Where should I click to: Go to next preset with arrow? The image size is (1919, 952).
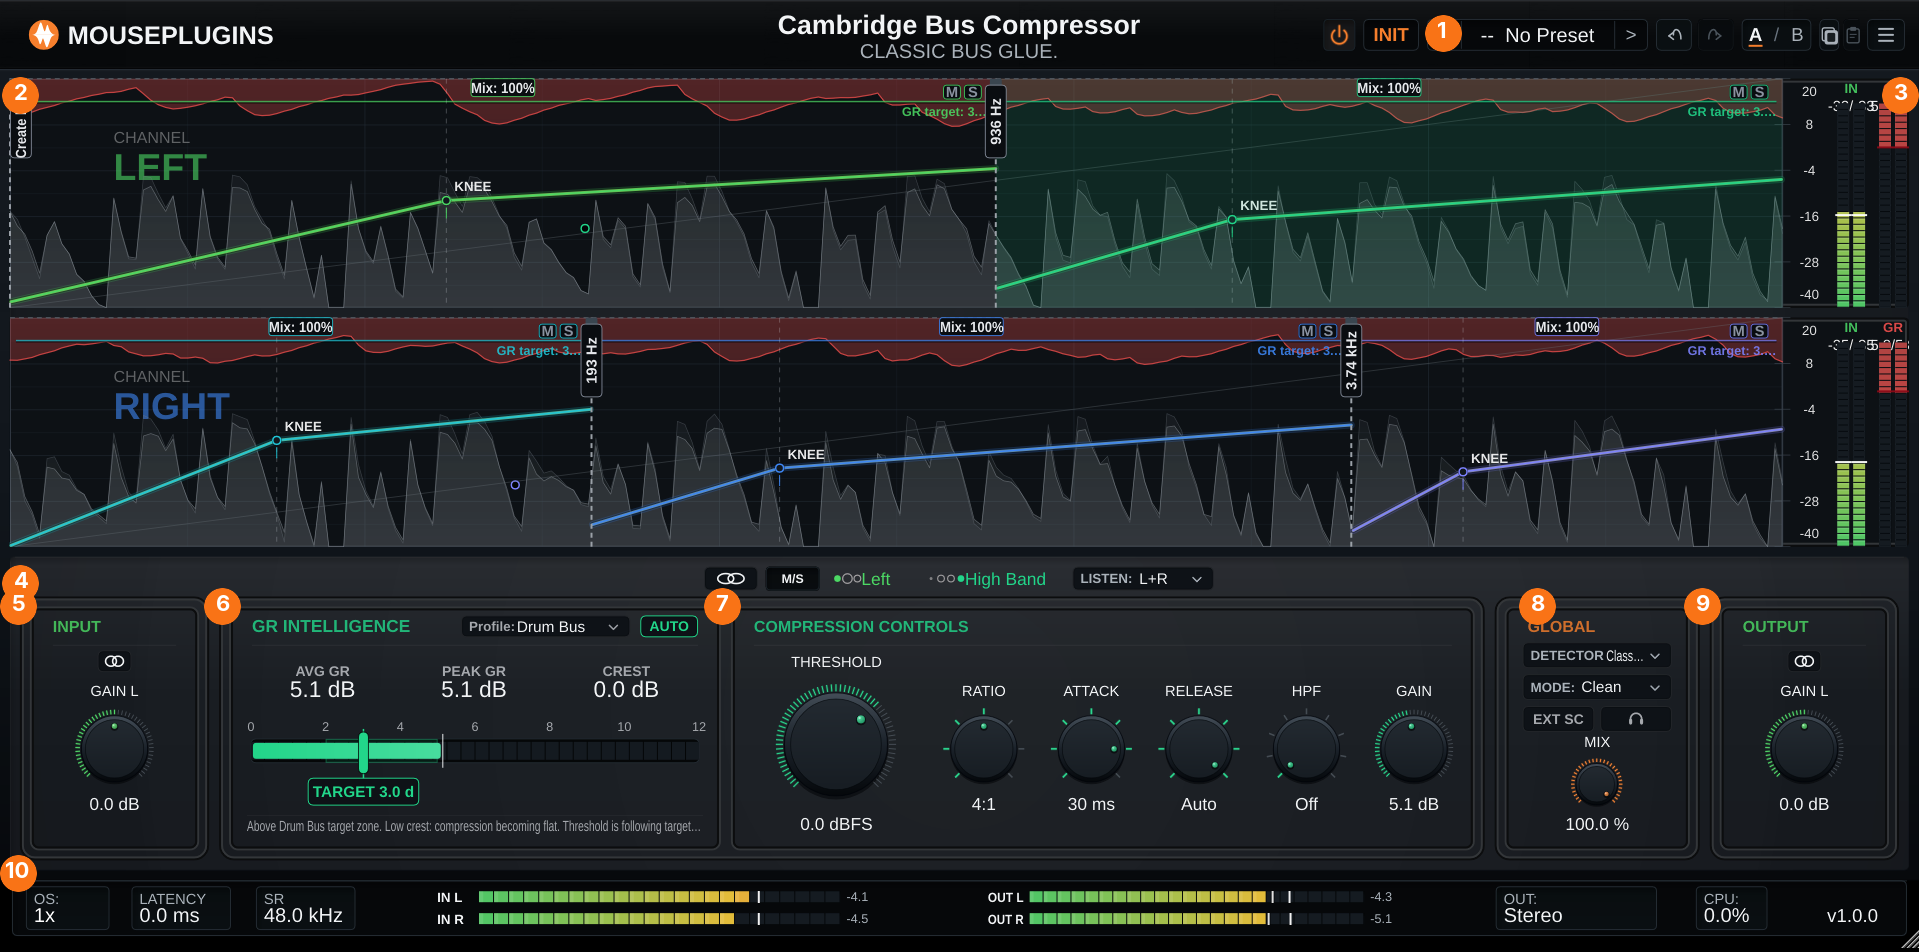pos(1630,35)
